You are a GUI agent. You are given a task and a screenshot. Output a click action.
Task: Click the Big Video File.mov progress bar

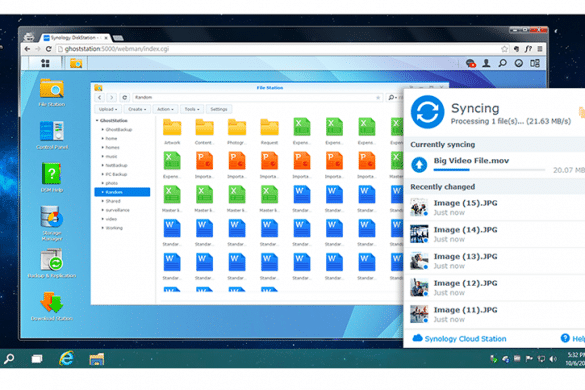489,170
